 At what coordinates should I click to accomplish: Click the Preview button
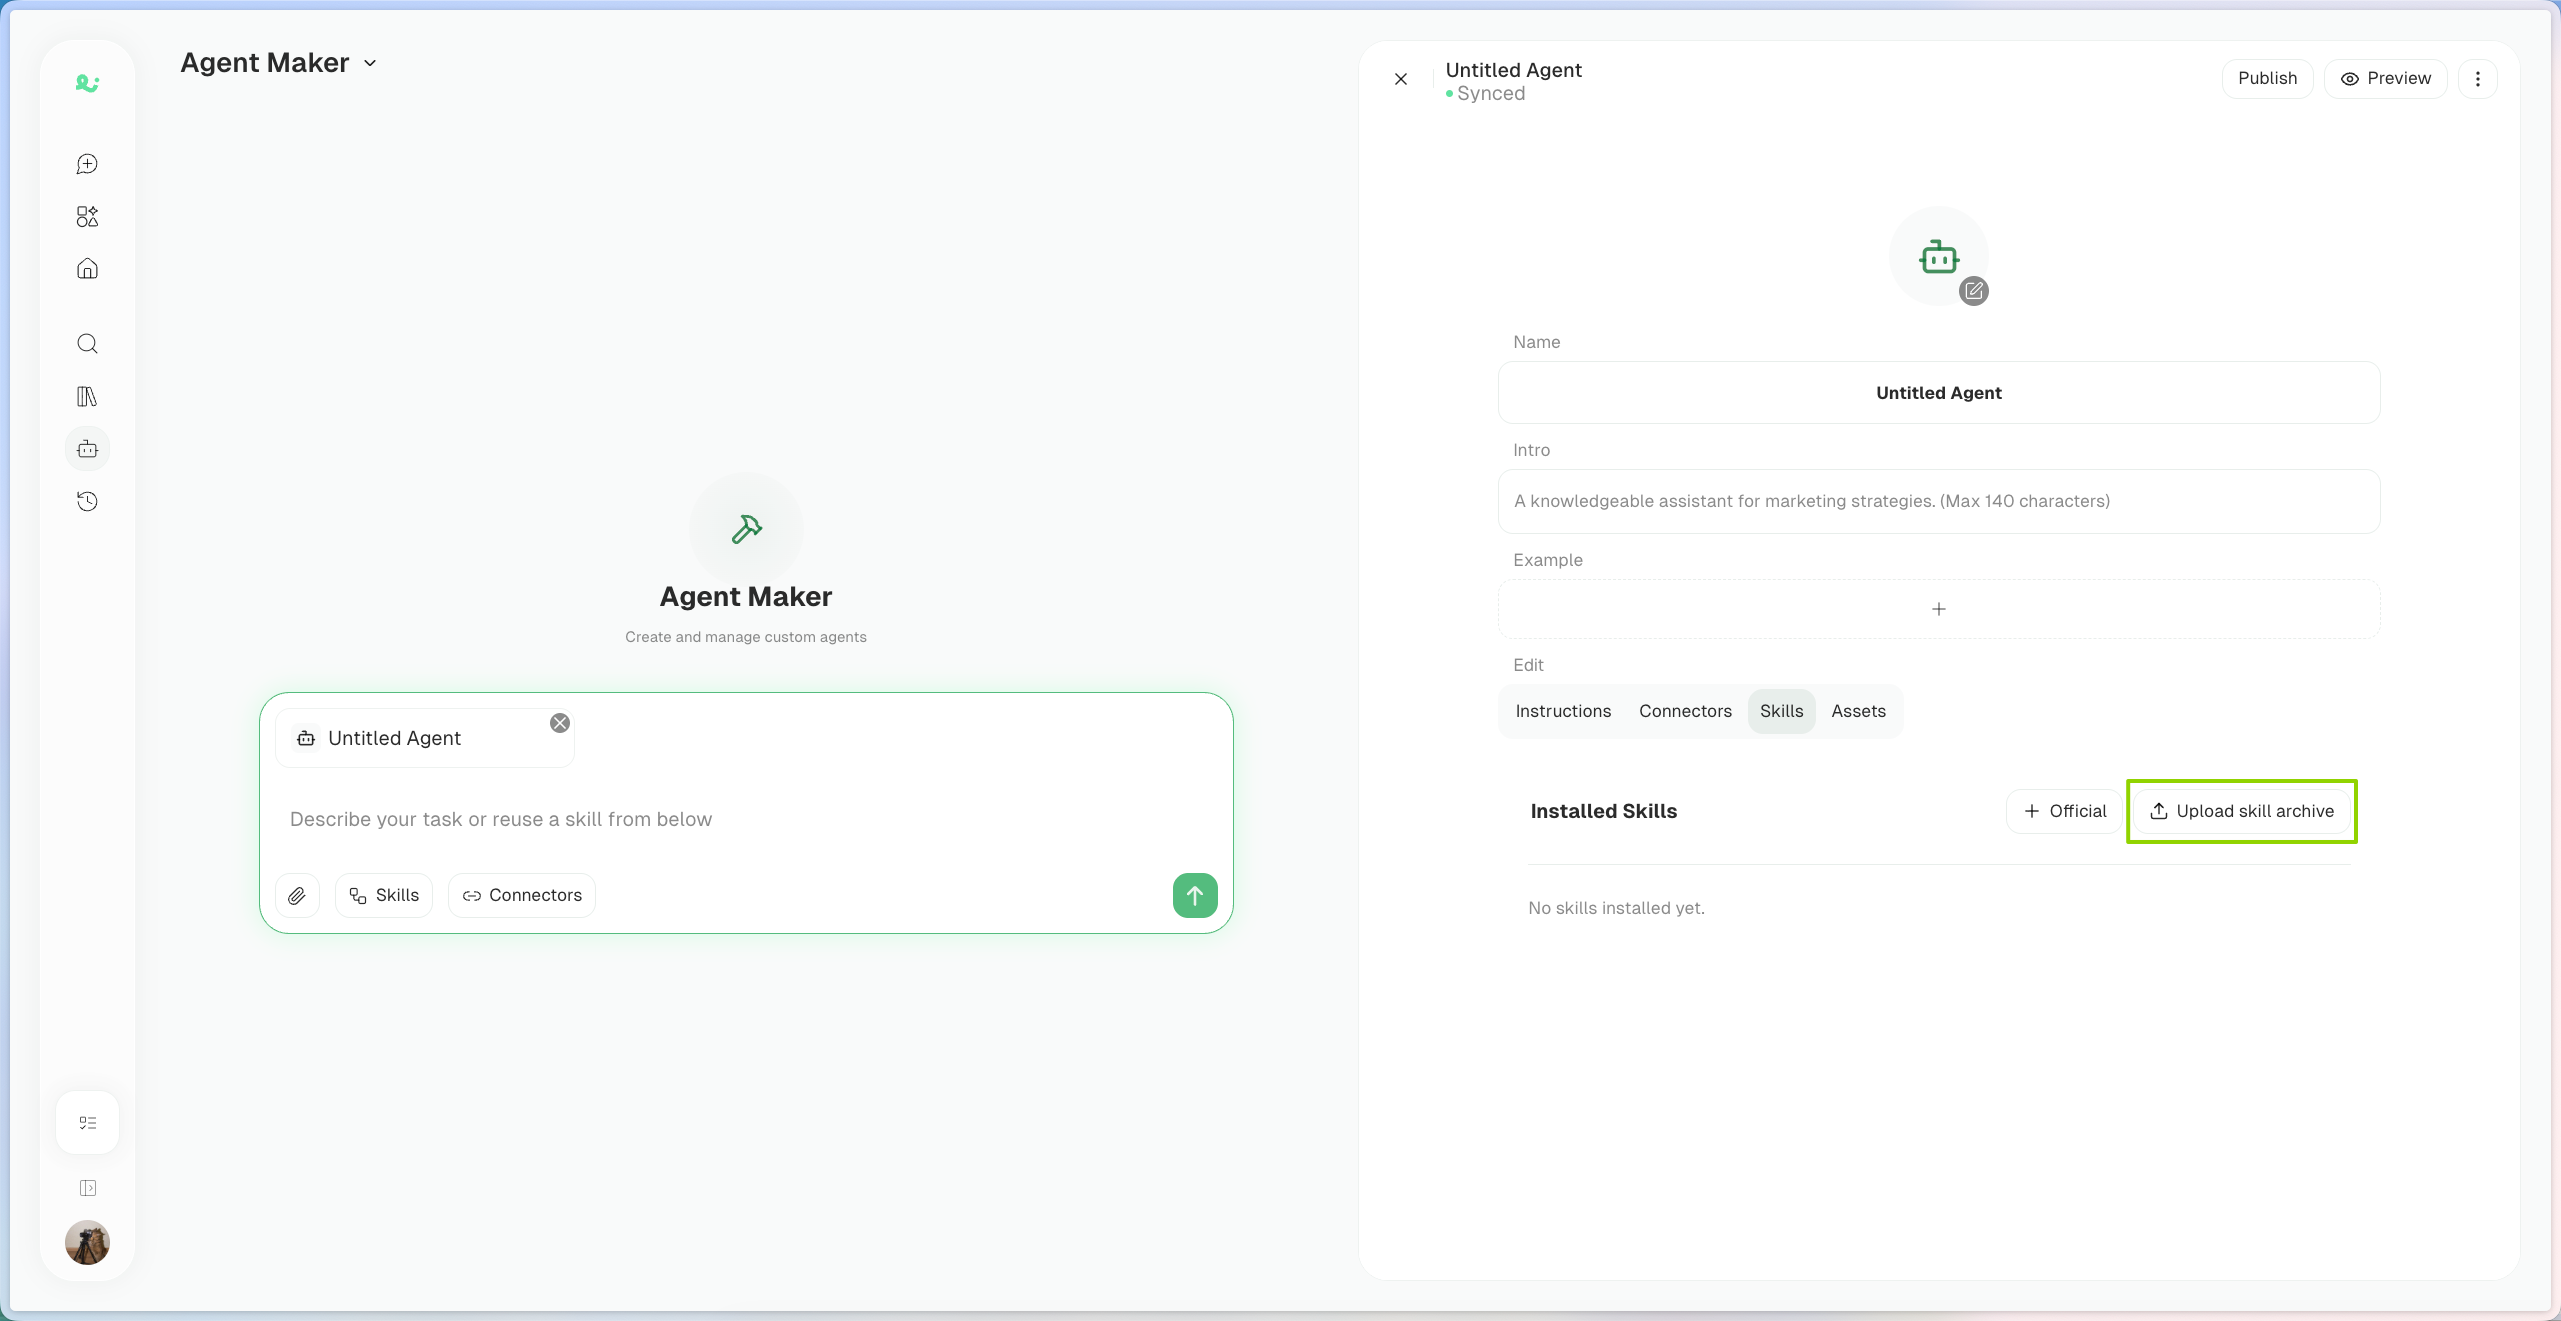[x=2385, y=79]
